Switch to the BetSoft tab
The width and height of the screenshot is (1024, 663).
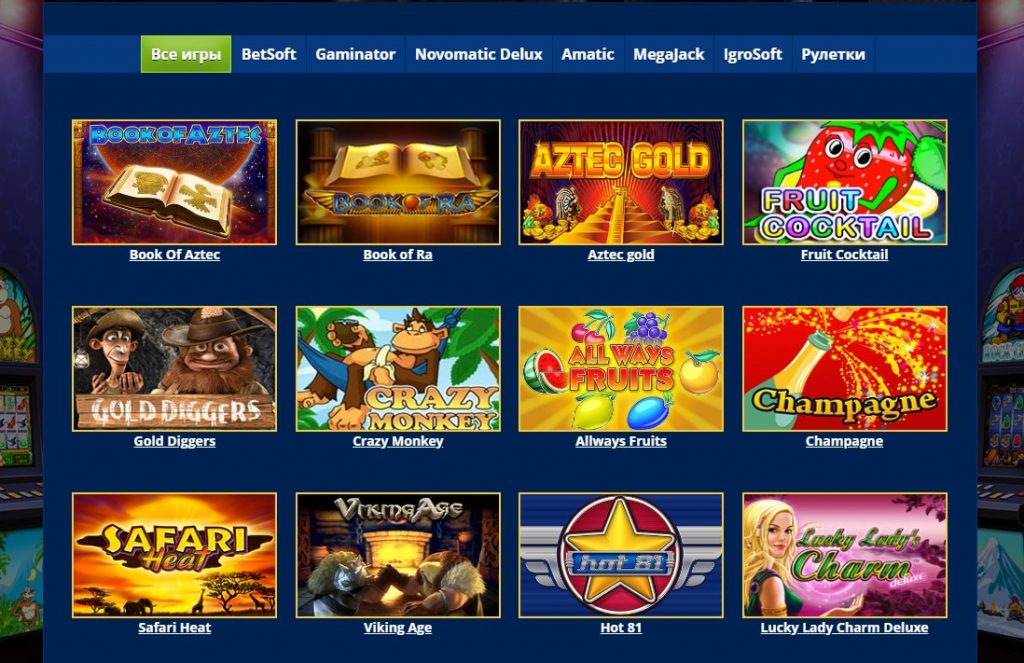tap(268, 54)
